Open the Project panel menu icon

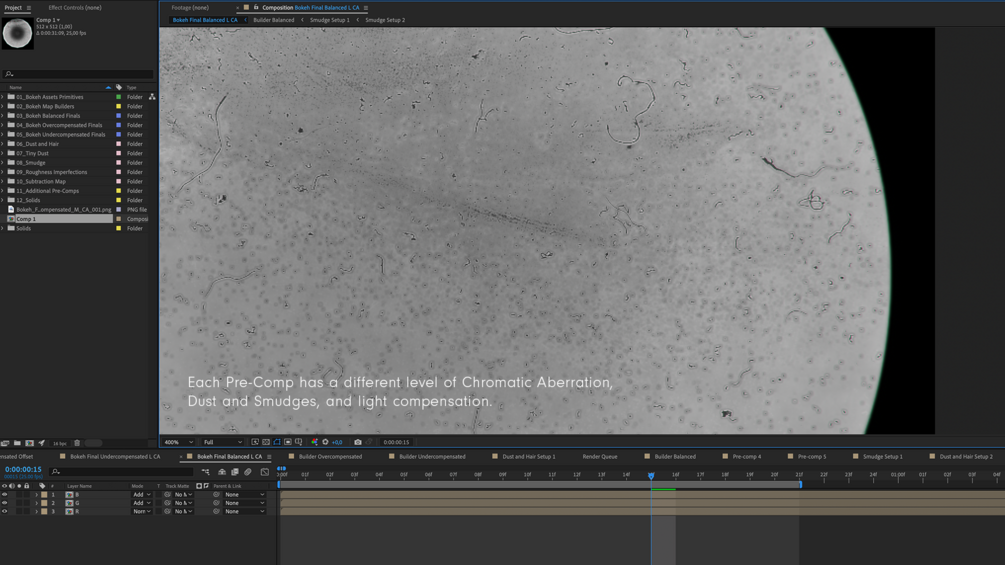pos(29,8)
